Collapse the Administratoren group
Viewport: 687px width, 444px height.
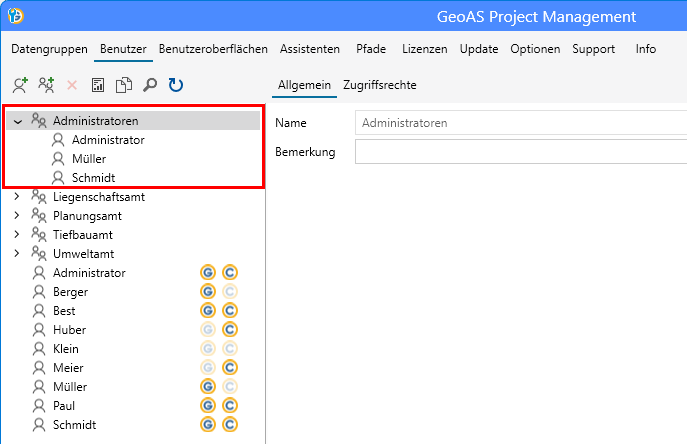pos(18,121)
